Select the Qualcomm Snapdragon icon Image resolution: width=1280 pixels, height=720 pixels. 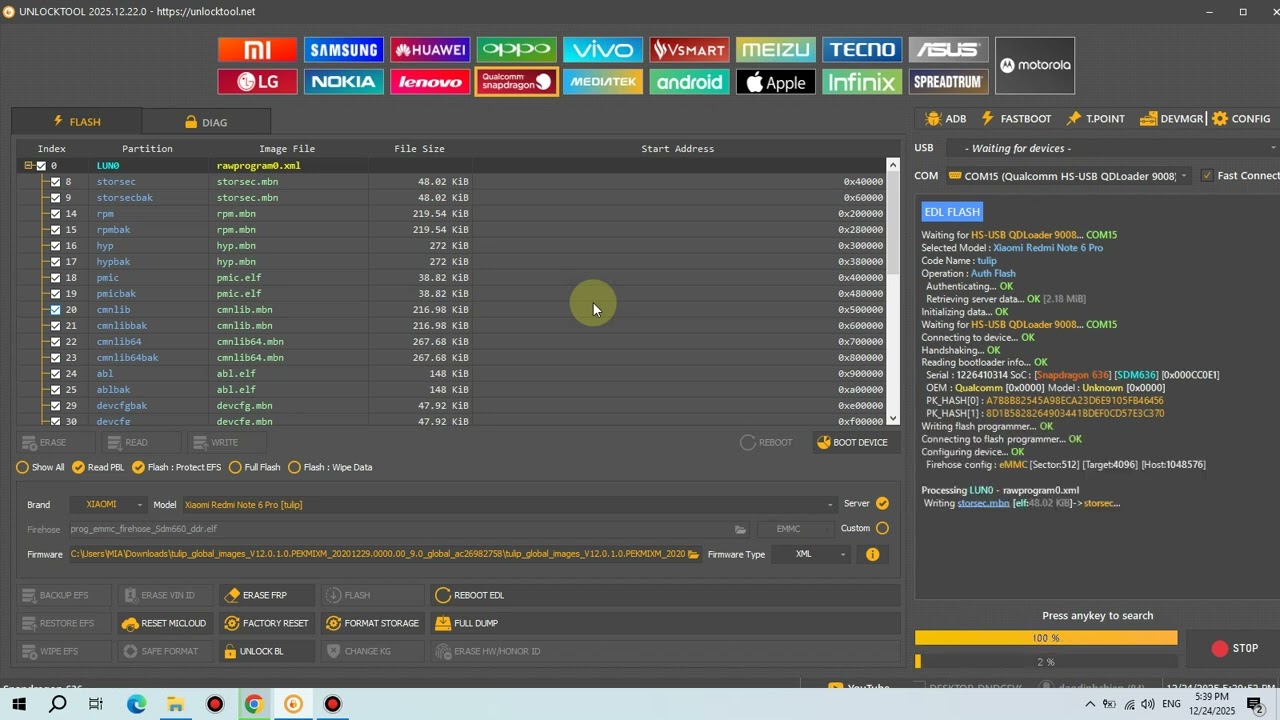pyautogui.click(x=516, y=82)
